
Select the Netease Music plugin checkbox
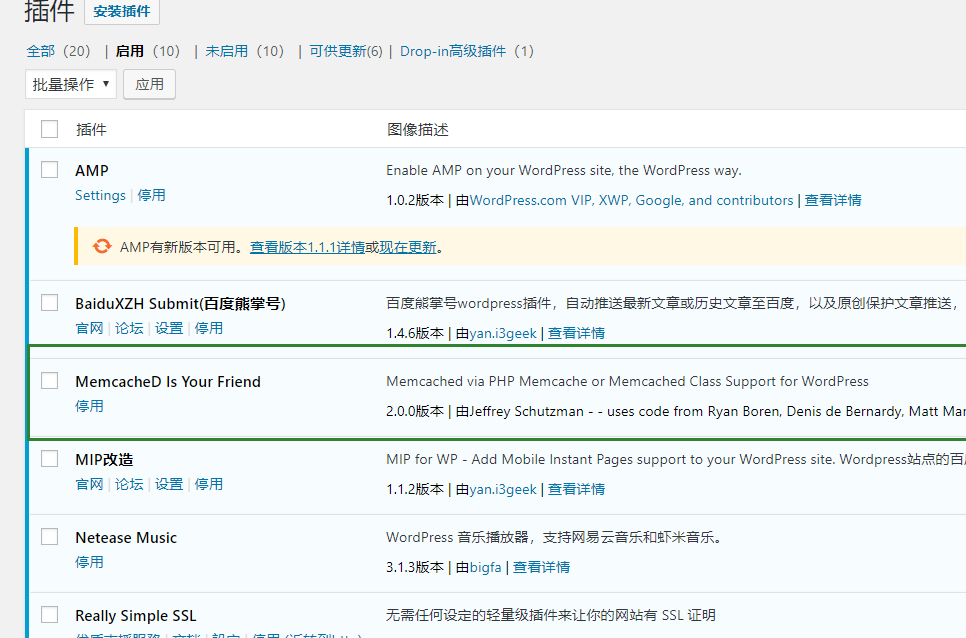tap(49, 536)
